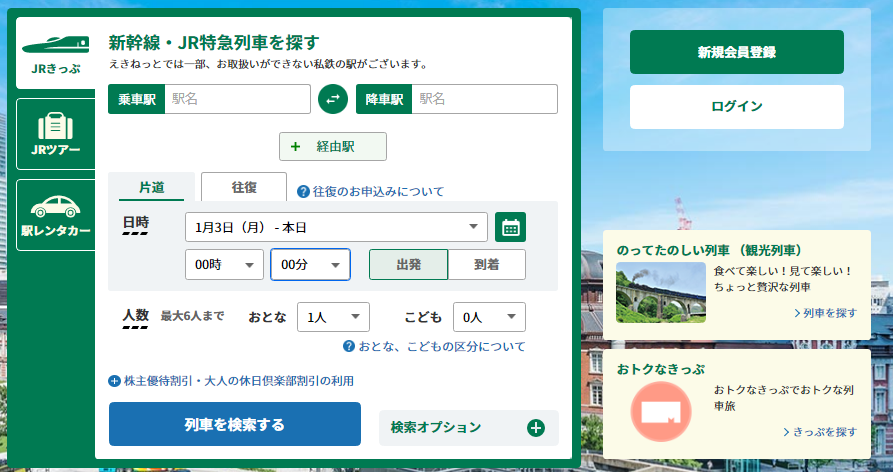The height and width of the screenshot is (472, 893).
Task: Add a 経由駅 via station
Action: click(x=333, y=146)
